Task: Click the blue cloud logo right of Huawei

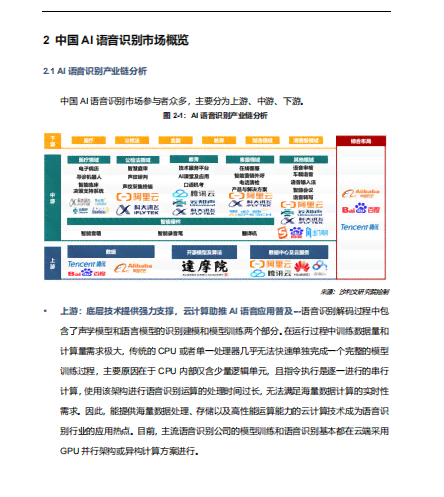Action: pyautogui.click(x=320, y=266)
